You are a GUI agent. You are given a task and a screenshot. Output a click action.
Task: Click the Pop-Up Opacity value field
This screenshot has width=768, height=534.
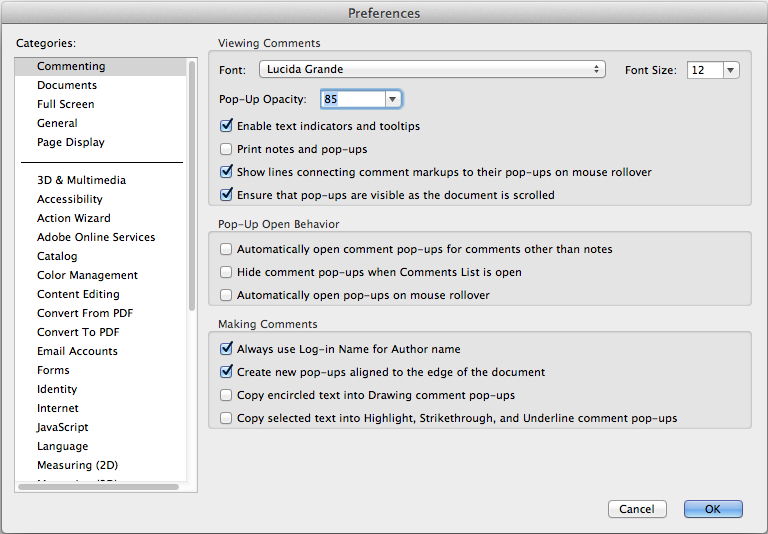pyautogui.click(x=352, y=99)
